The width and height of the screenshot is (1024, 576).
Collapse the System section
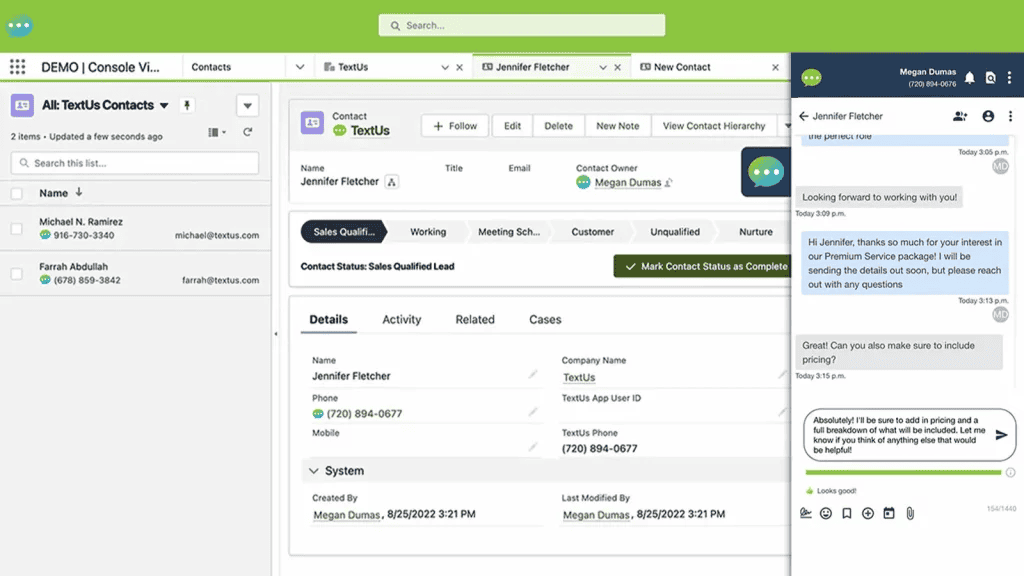[313, 471]
